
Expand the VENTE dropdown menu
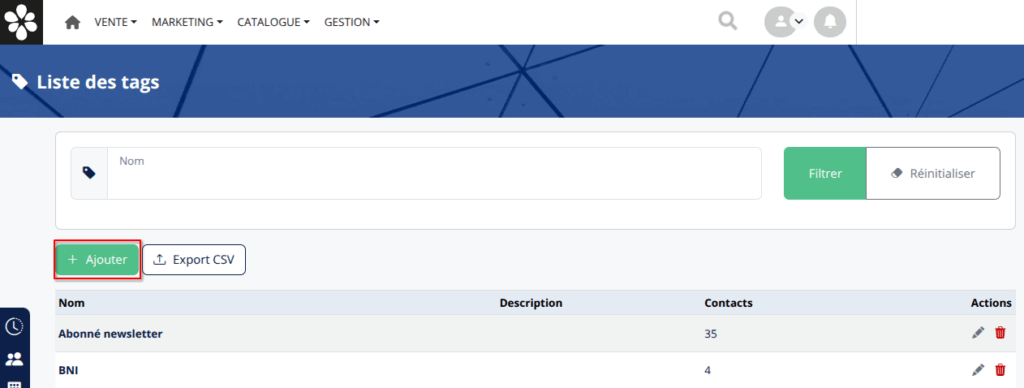(x=116, y=22)
